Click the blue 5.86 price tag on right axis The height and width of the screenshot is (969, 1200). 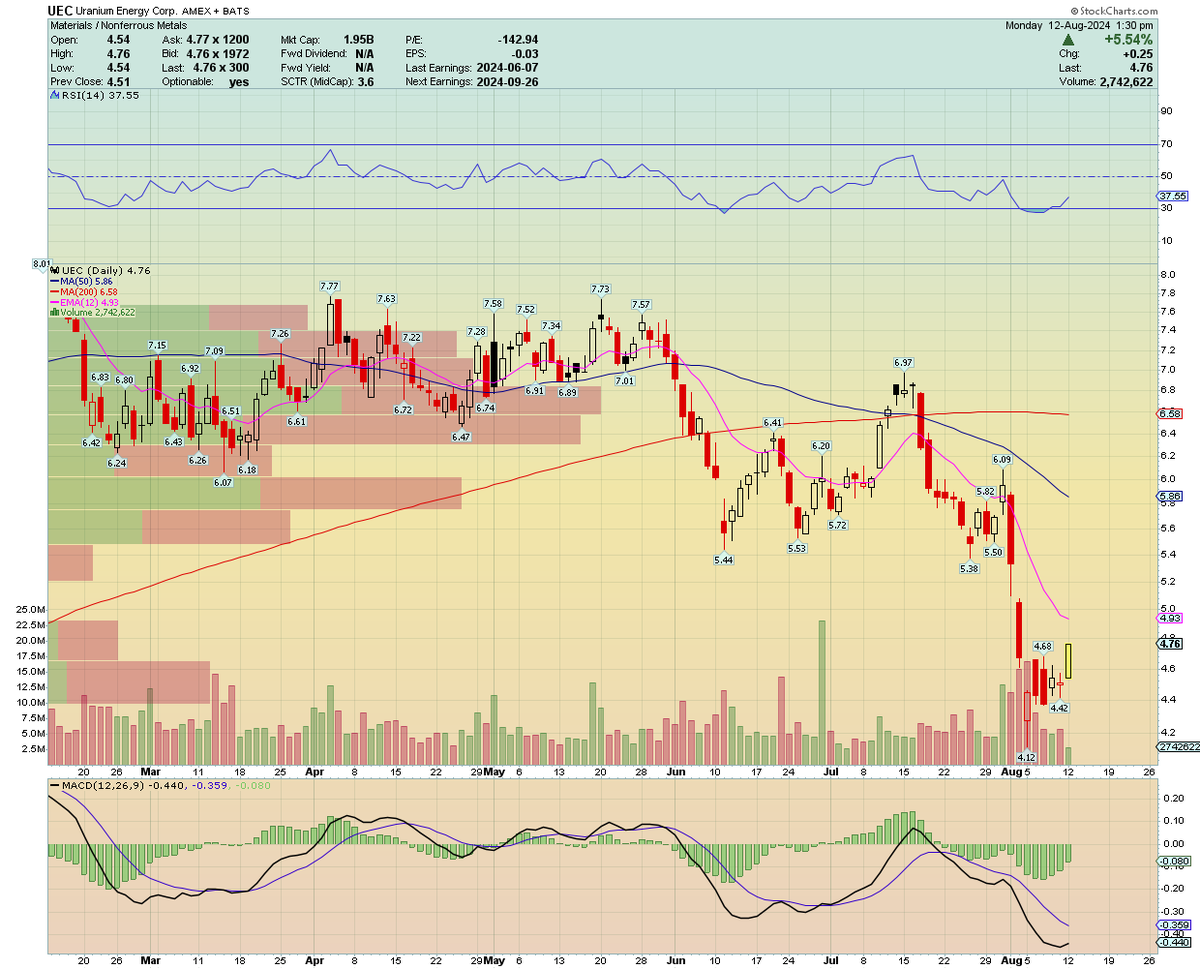1170,496
